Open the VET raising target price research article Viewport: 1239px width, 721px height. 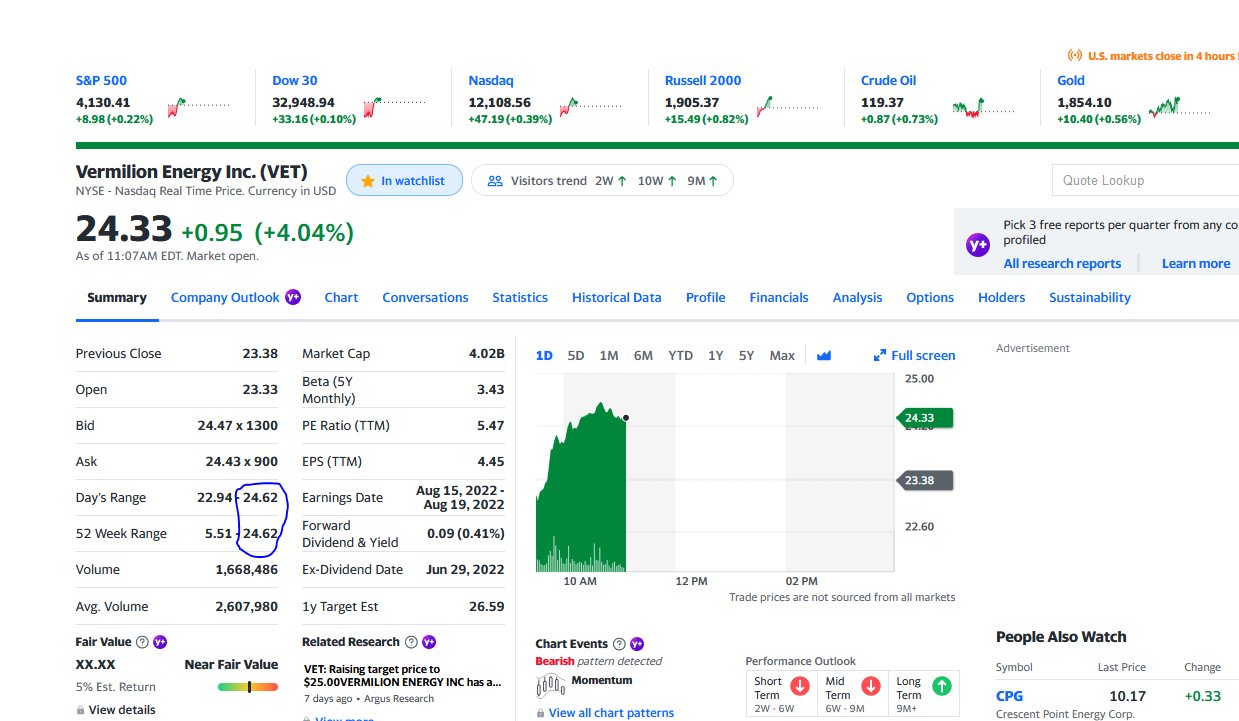tap(402, 675)
